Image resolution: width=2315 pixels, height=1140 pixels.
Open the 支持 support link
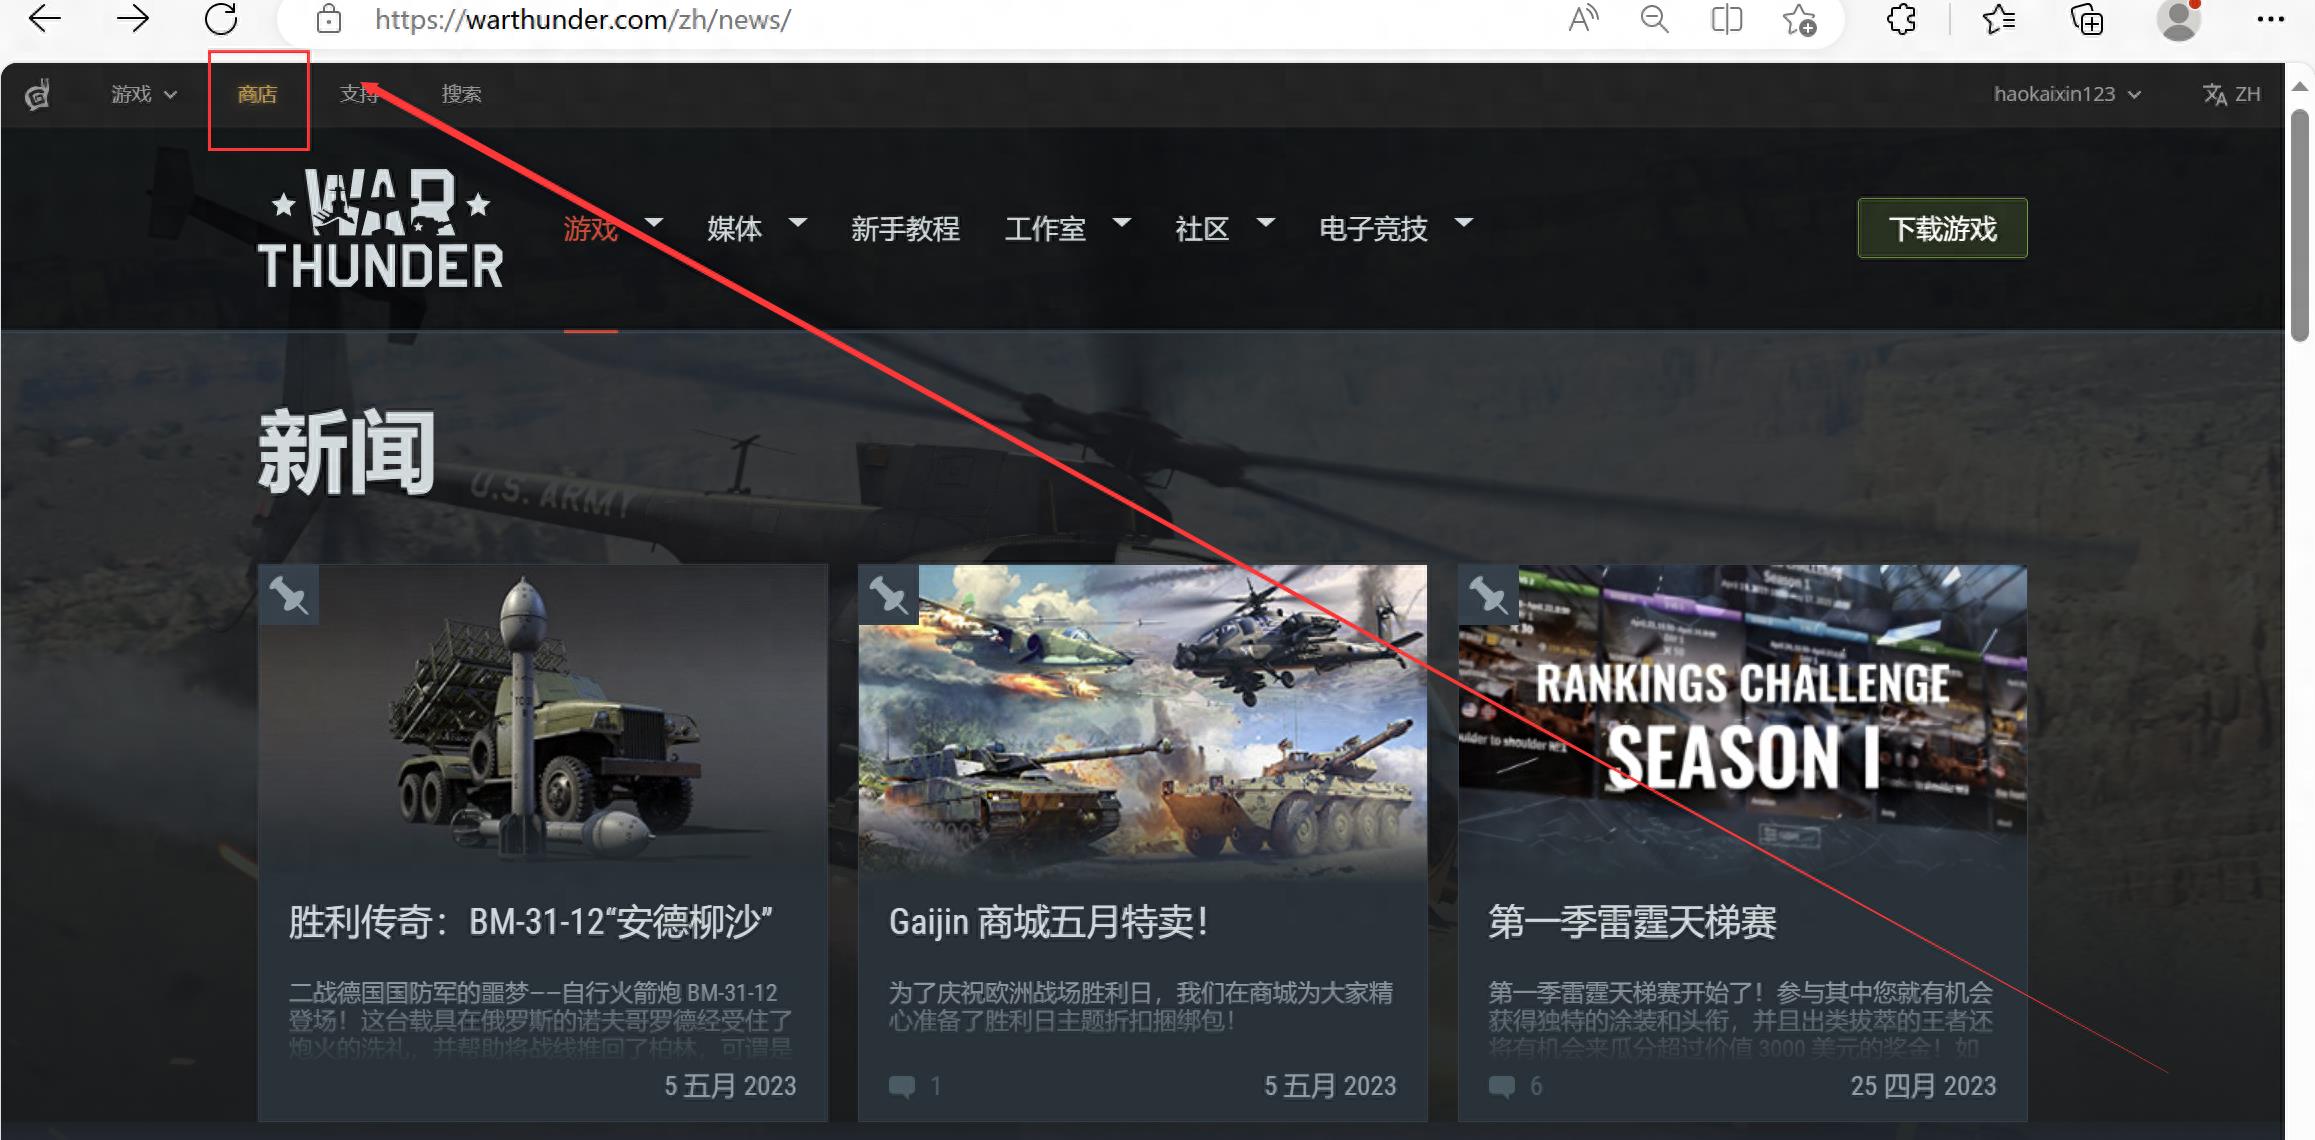tap(359, 94)
